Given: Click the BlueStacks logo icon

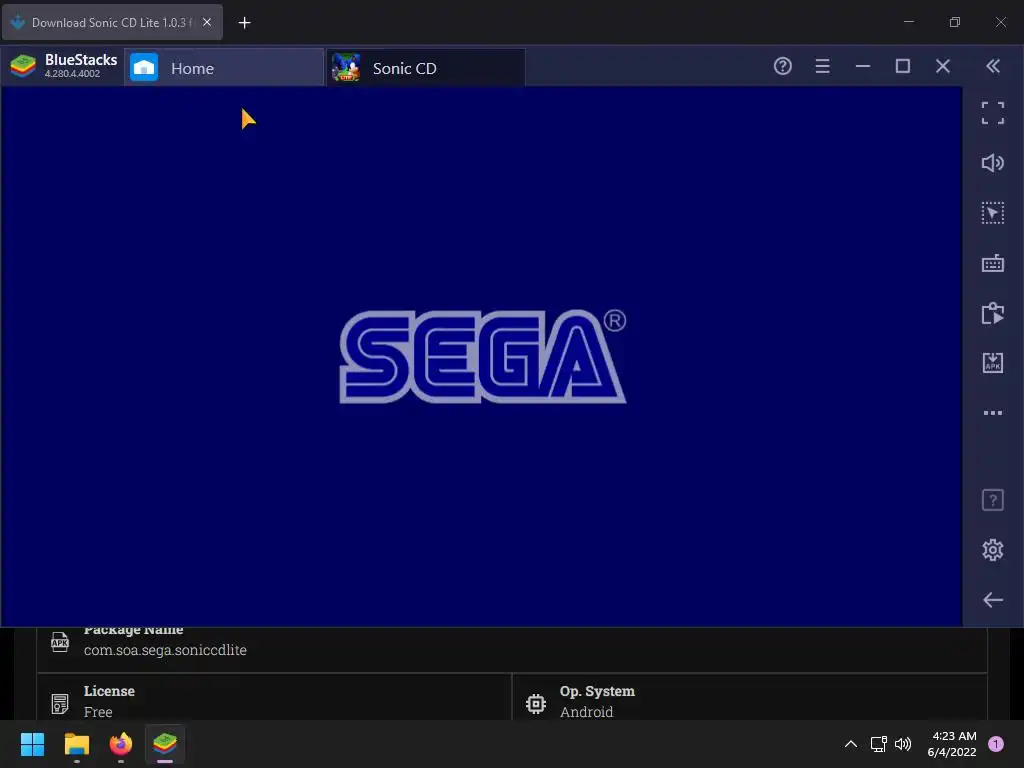Looking at the screenshot, I should [x=23, y=66].
